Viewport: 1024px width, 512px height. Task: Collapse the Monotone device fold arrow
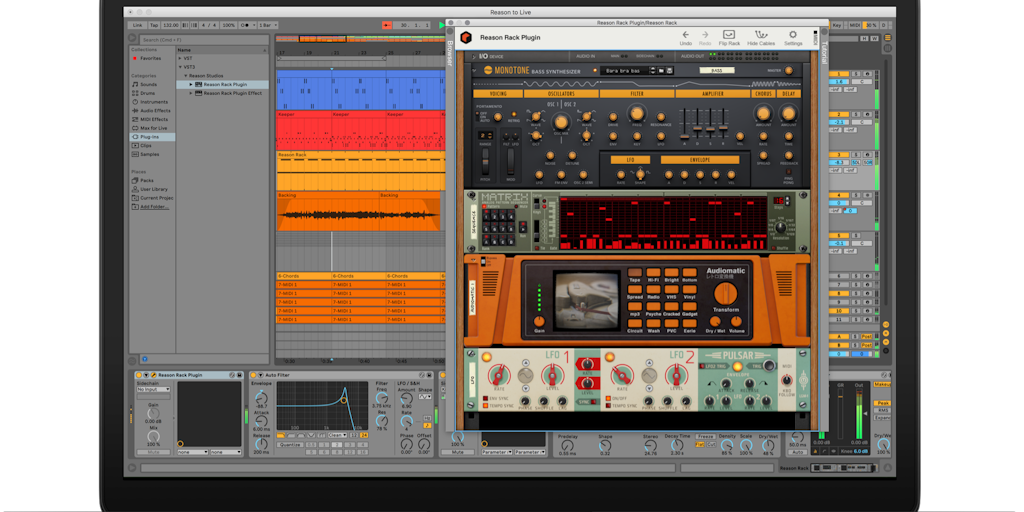tap(475, 70)
